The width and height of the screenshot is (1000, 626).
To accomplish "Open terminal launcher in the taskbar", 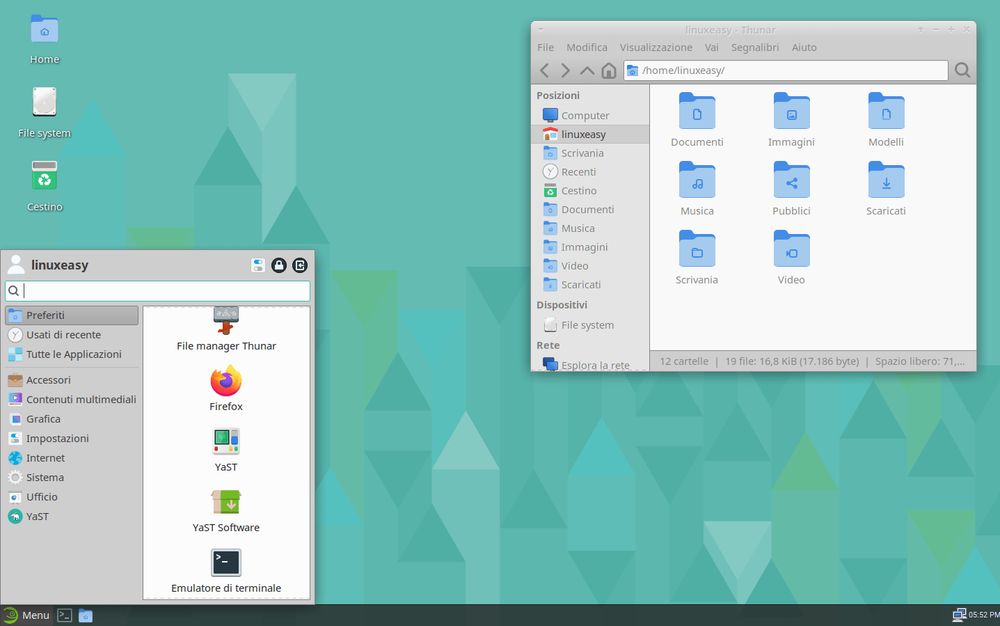I will pos(64,615).
